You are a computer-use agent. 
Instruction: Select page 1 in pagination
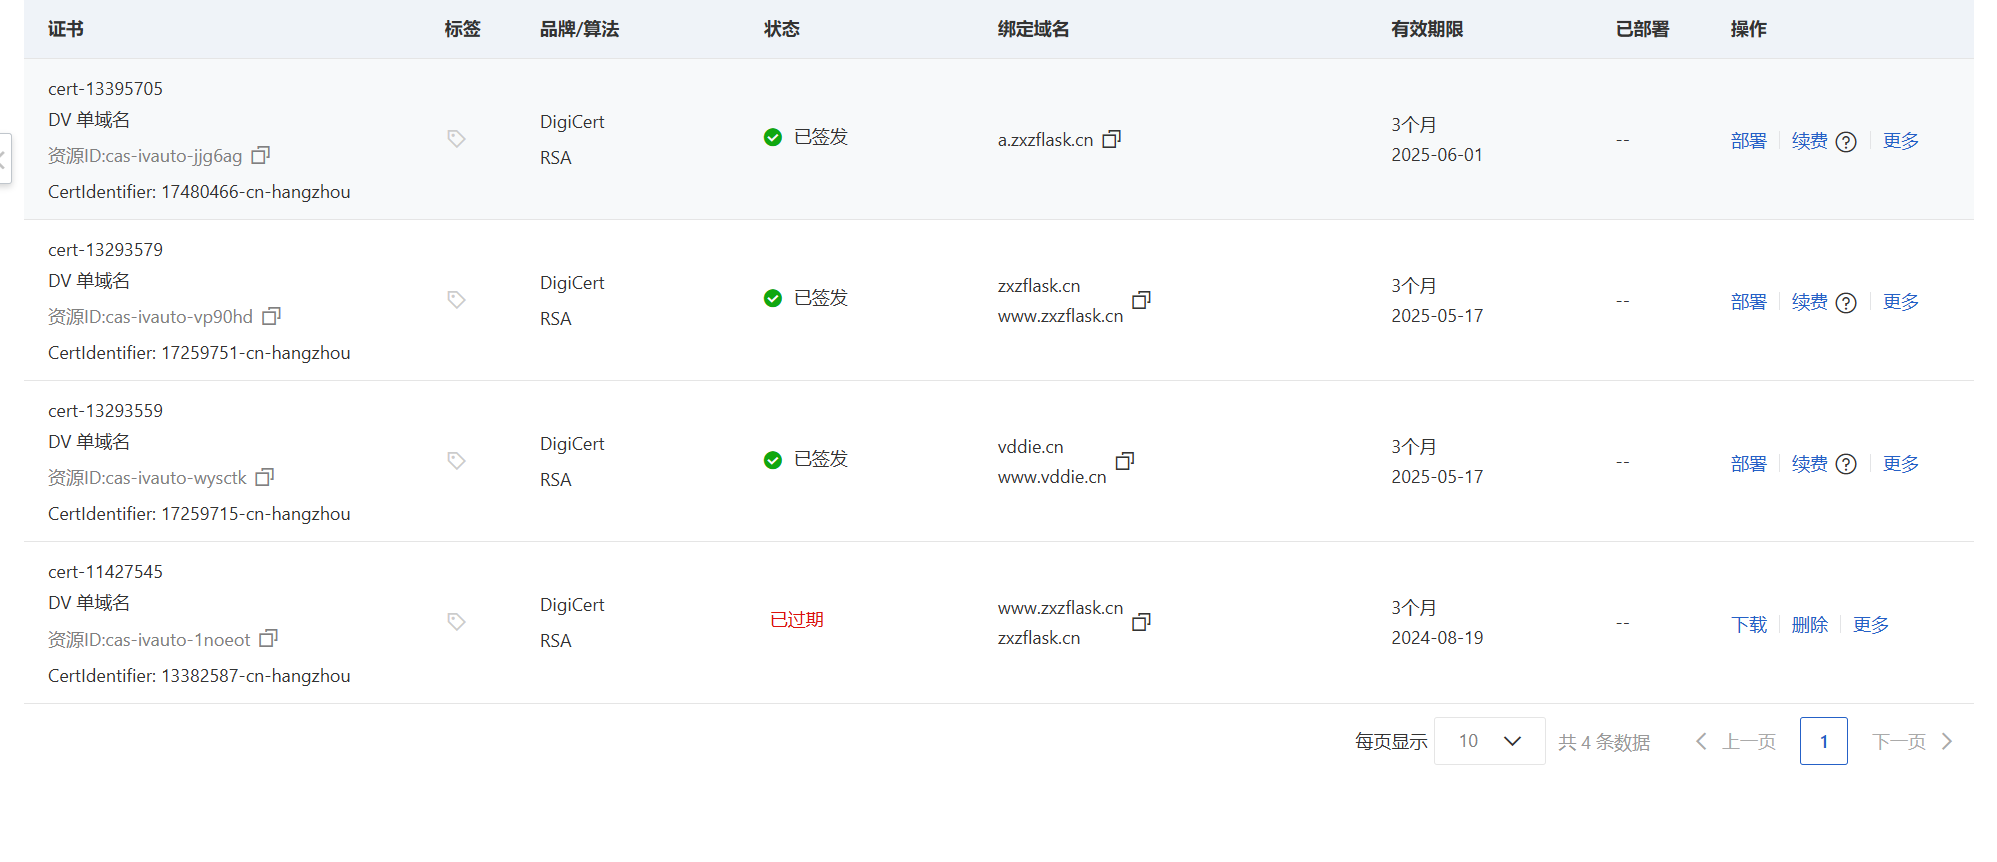pos(1823,741)
